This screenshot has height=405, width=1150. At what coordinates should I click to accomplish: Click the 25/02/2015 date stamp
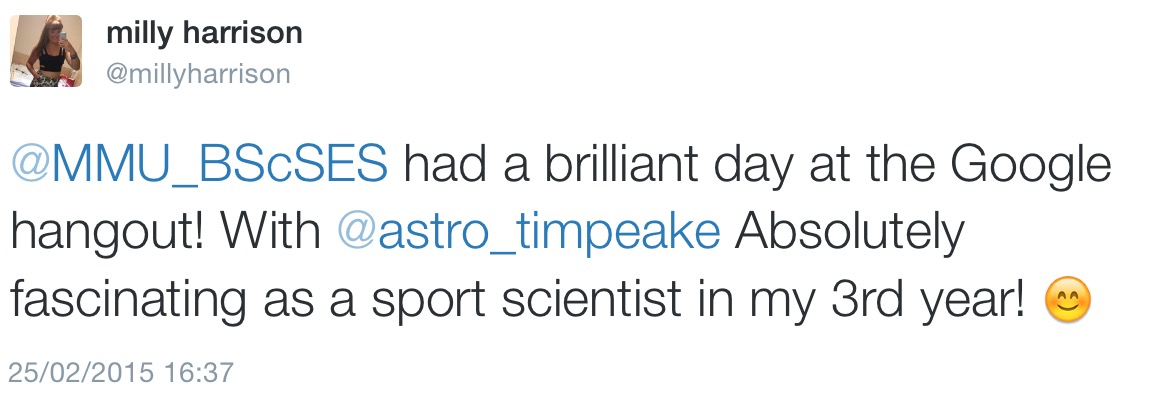(x=81, y=374)
